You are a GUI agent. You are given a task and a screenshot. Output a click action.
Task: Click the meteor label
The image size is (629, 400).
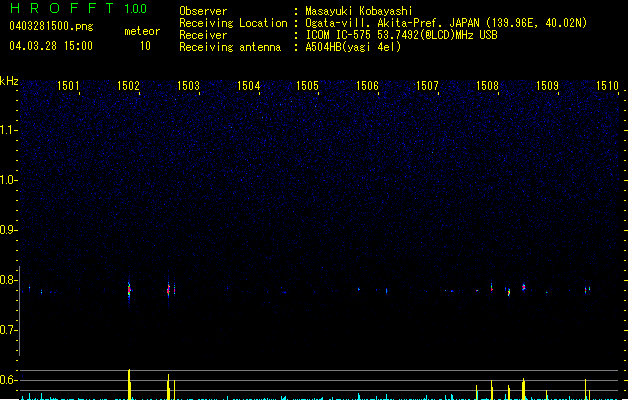[x=142, y=31]
